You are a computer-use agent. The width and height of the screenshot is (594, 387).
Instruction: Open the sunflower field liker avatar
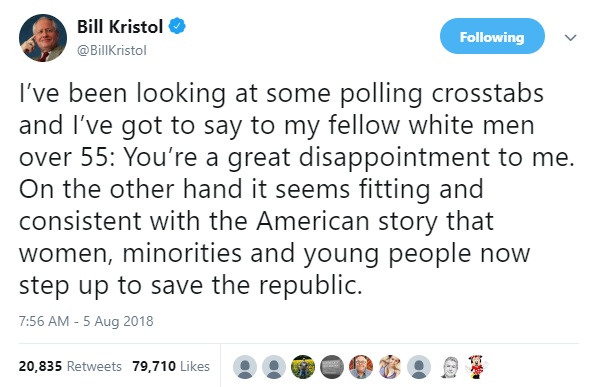(303, 367)
